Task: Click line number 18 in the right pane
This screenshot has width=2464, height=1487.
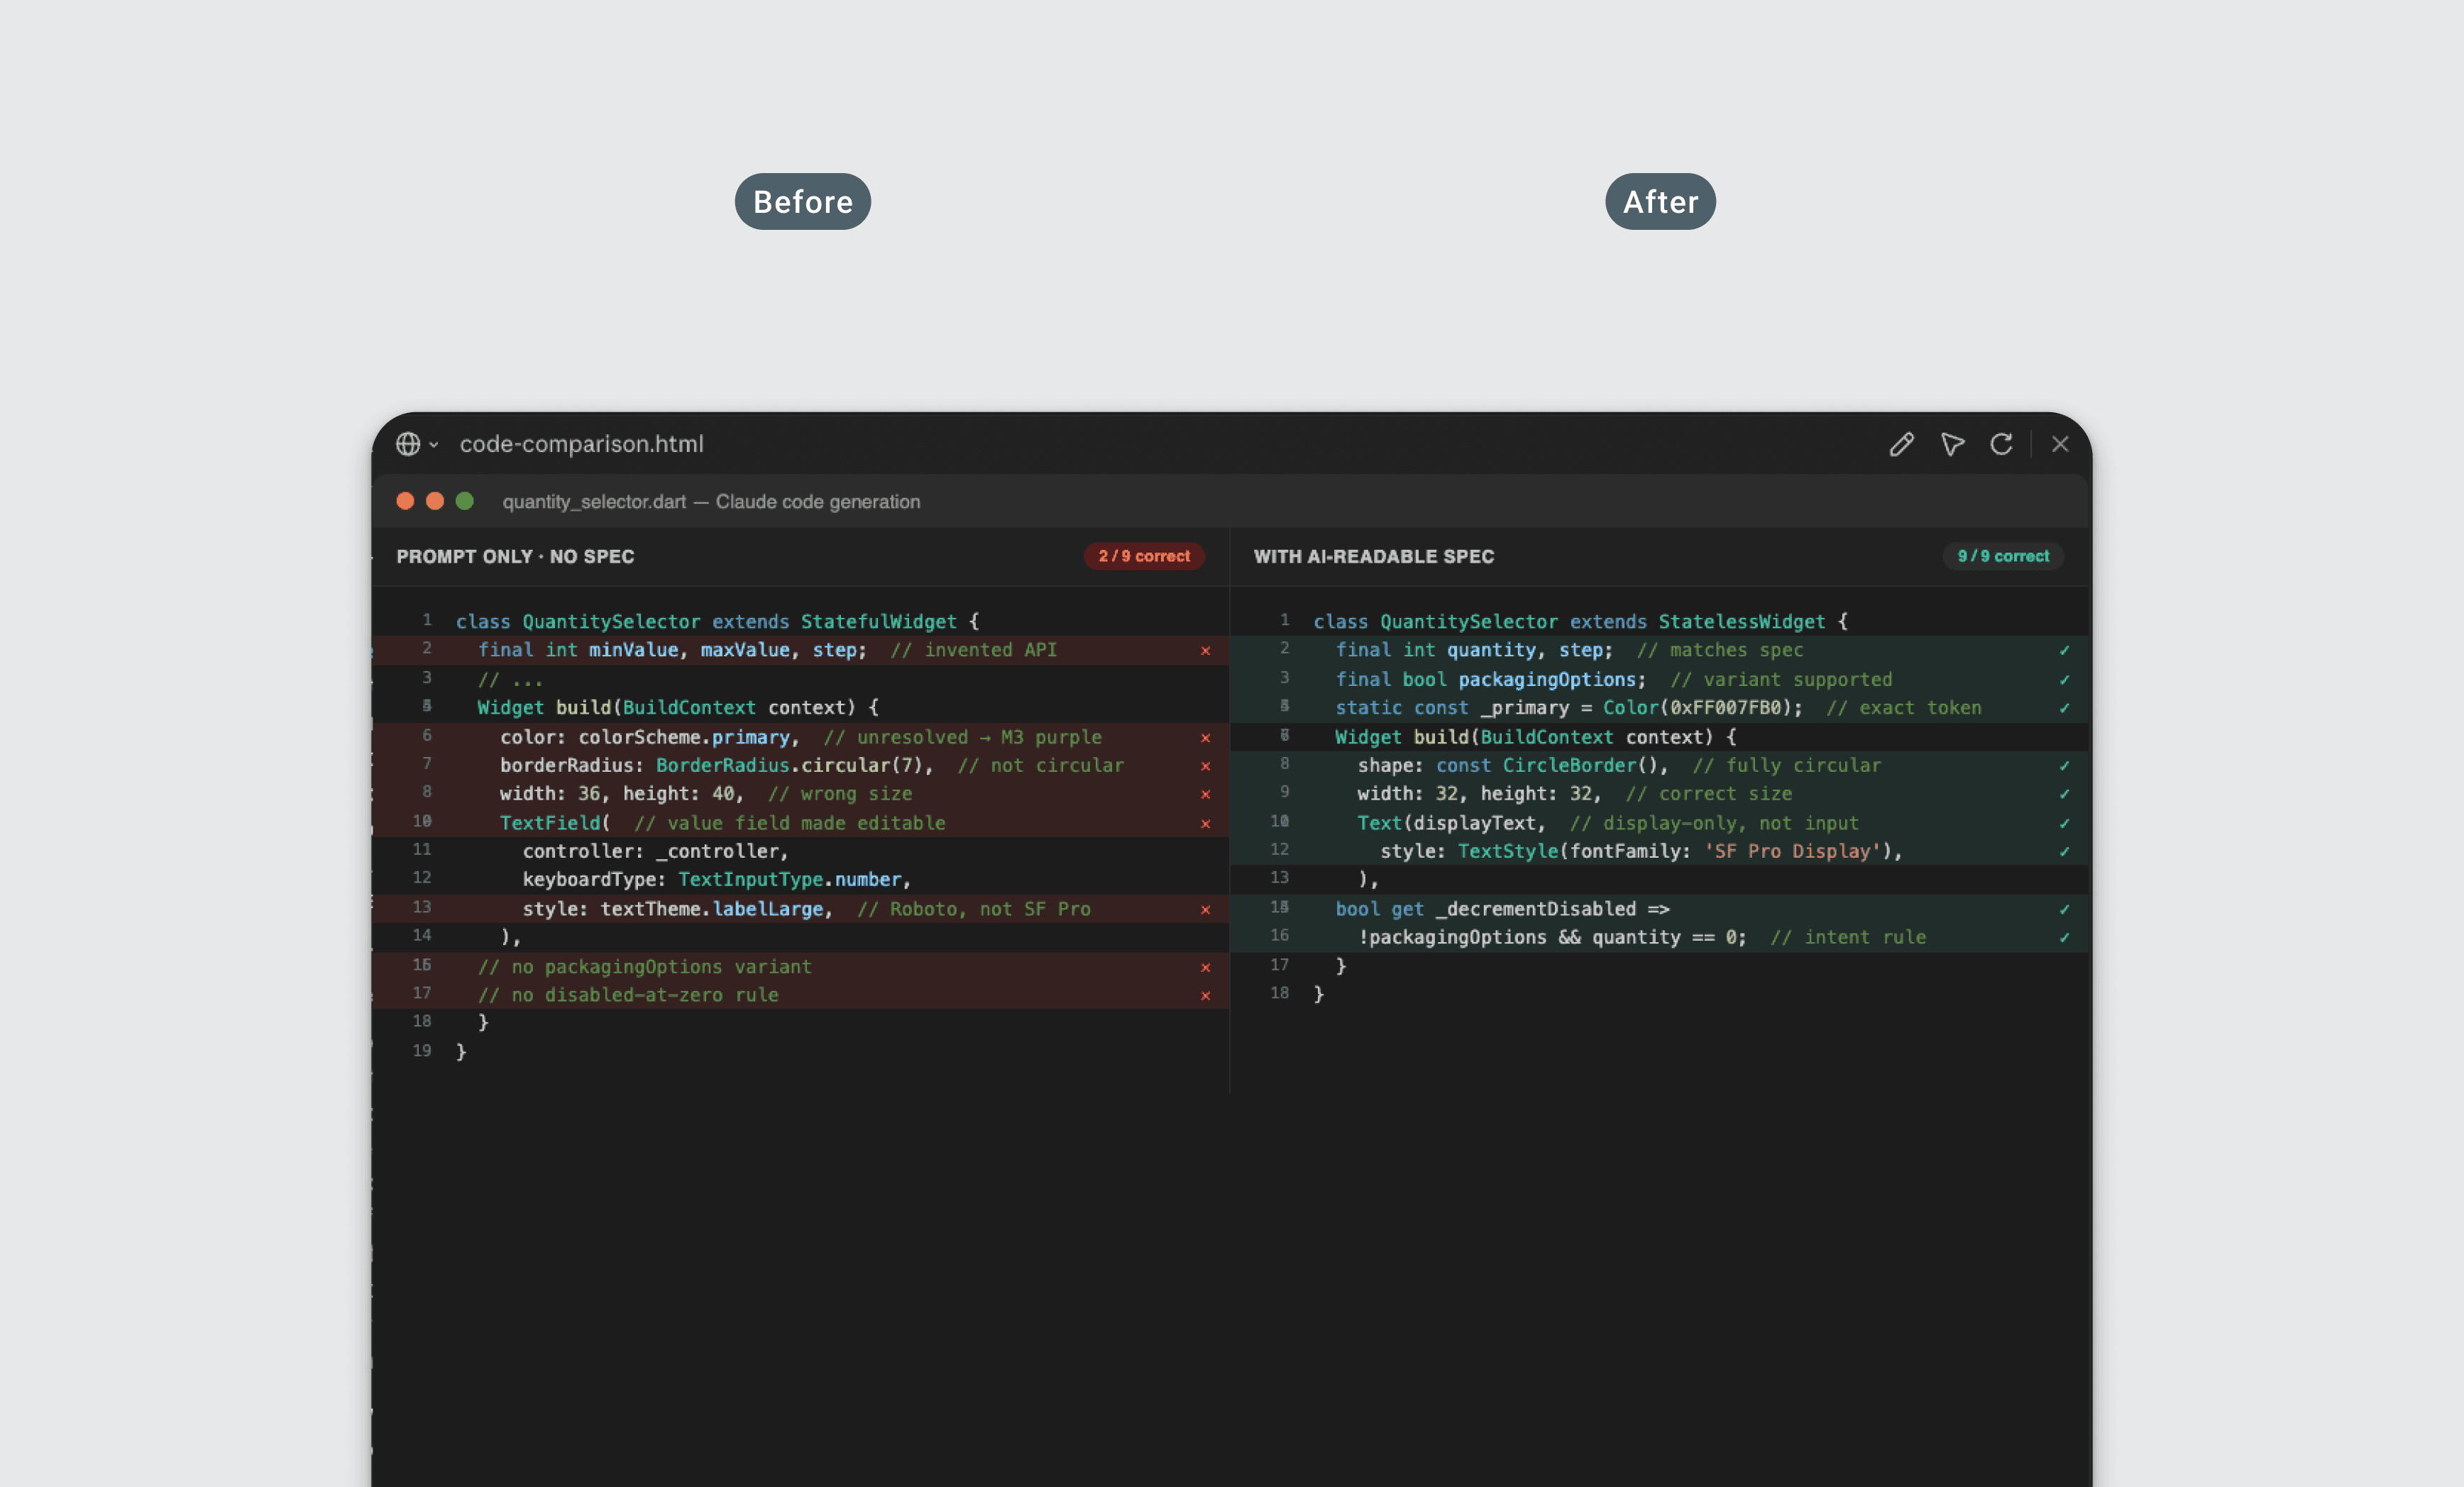Action: click(1280, 993)
